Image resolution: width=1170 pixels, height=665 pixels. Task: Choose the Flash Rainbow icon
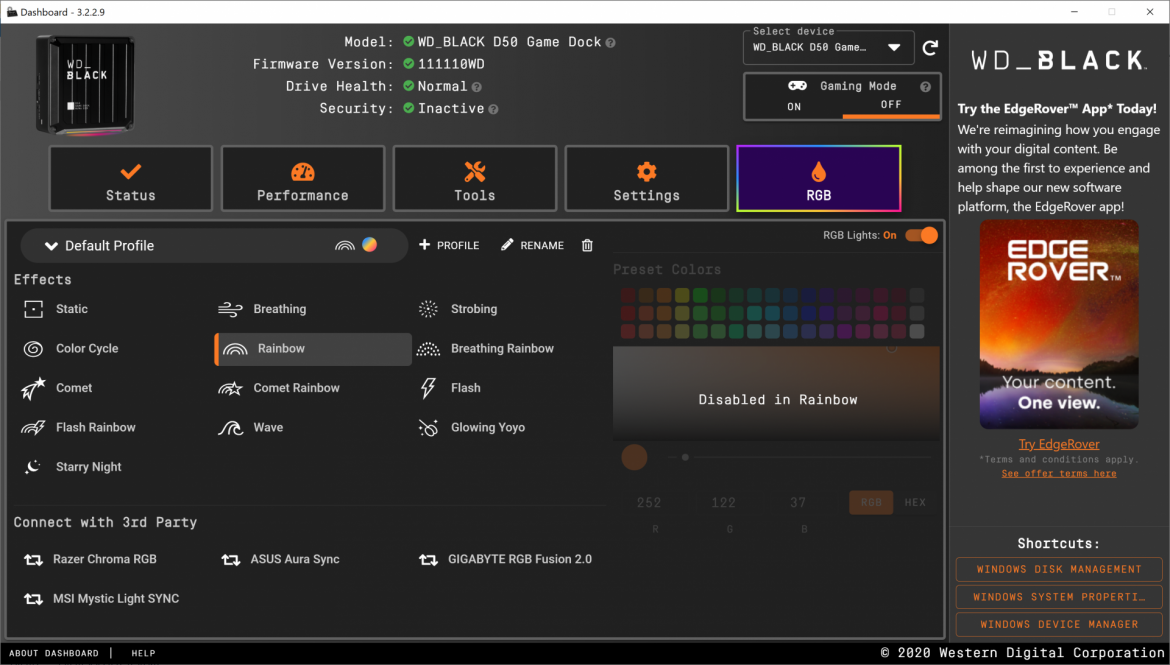33,428
